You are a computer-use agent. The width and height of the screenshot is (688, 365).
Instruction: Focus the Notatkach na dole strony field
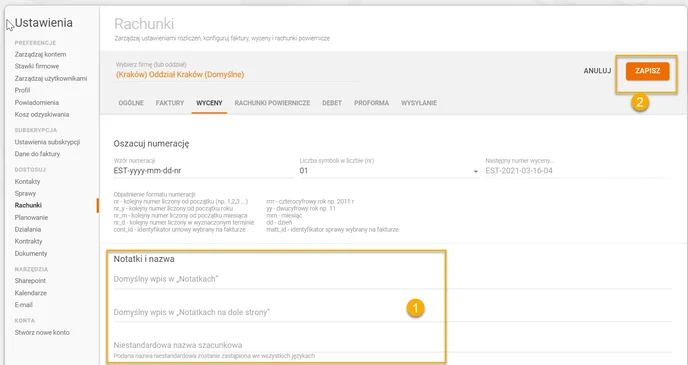pyautogui.click(x=393, y=313)
